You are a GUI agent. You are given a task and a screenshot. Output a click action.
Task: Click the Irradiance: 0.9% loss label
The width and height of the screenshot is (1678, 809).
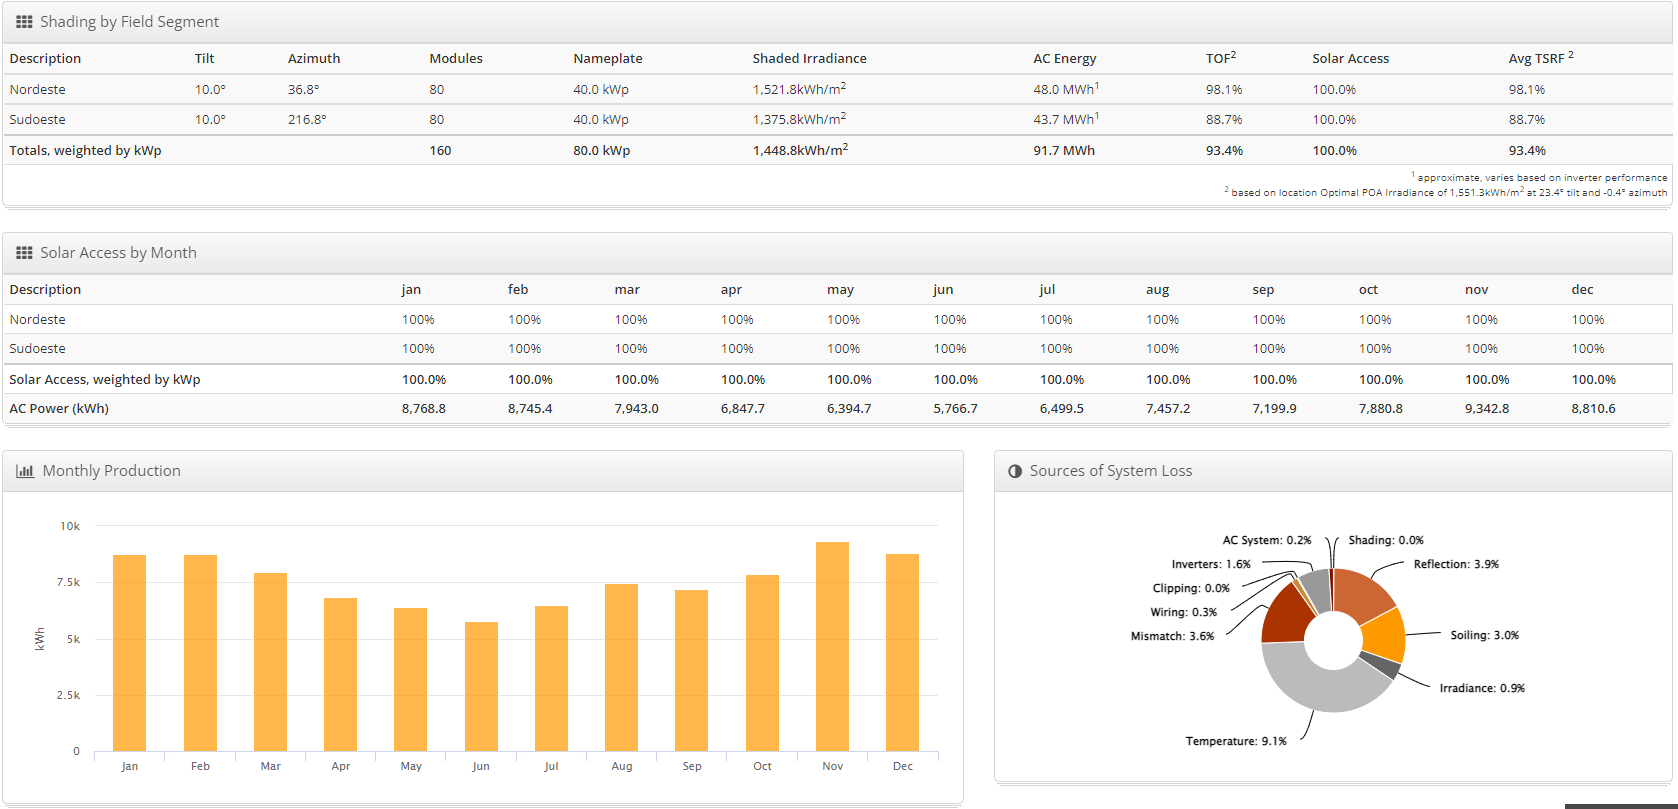(x=1482, y=688)
